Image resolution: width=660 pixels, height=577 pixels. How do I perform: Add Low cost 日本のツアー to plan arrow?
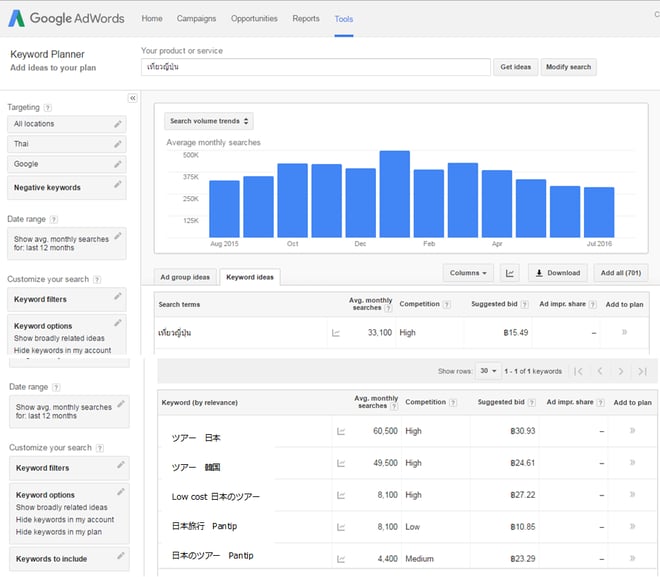point(632,495)
